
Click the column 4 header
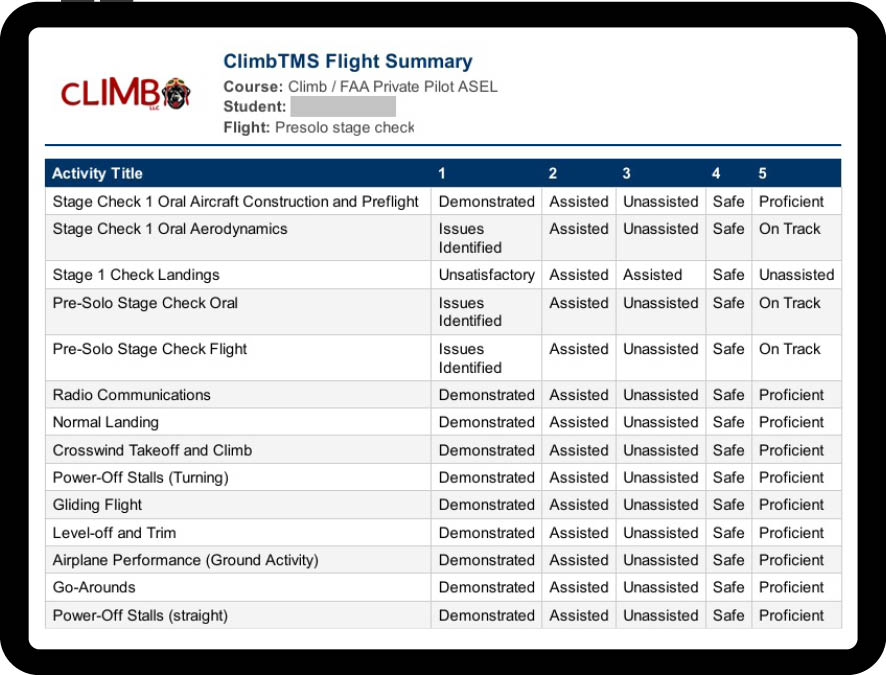point(716,173)
